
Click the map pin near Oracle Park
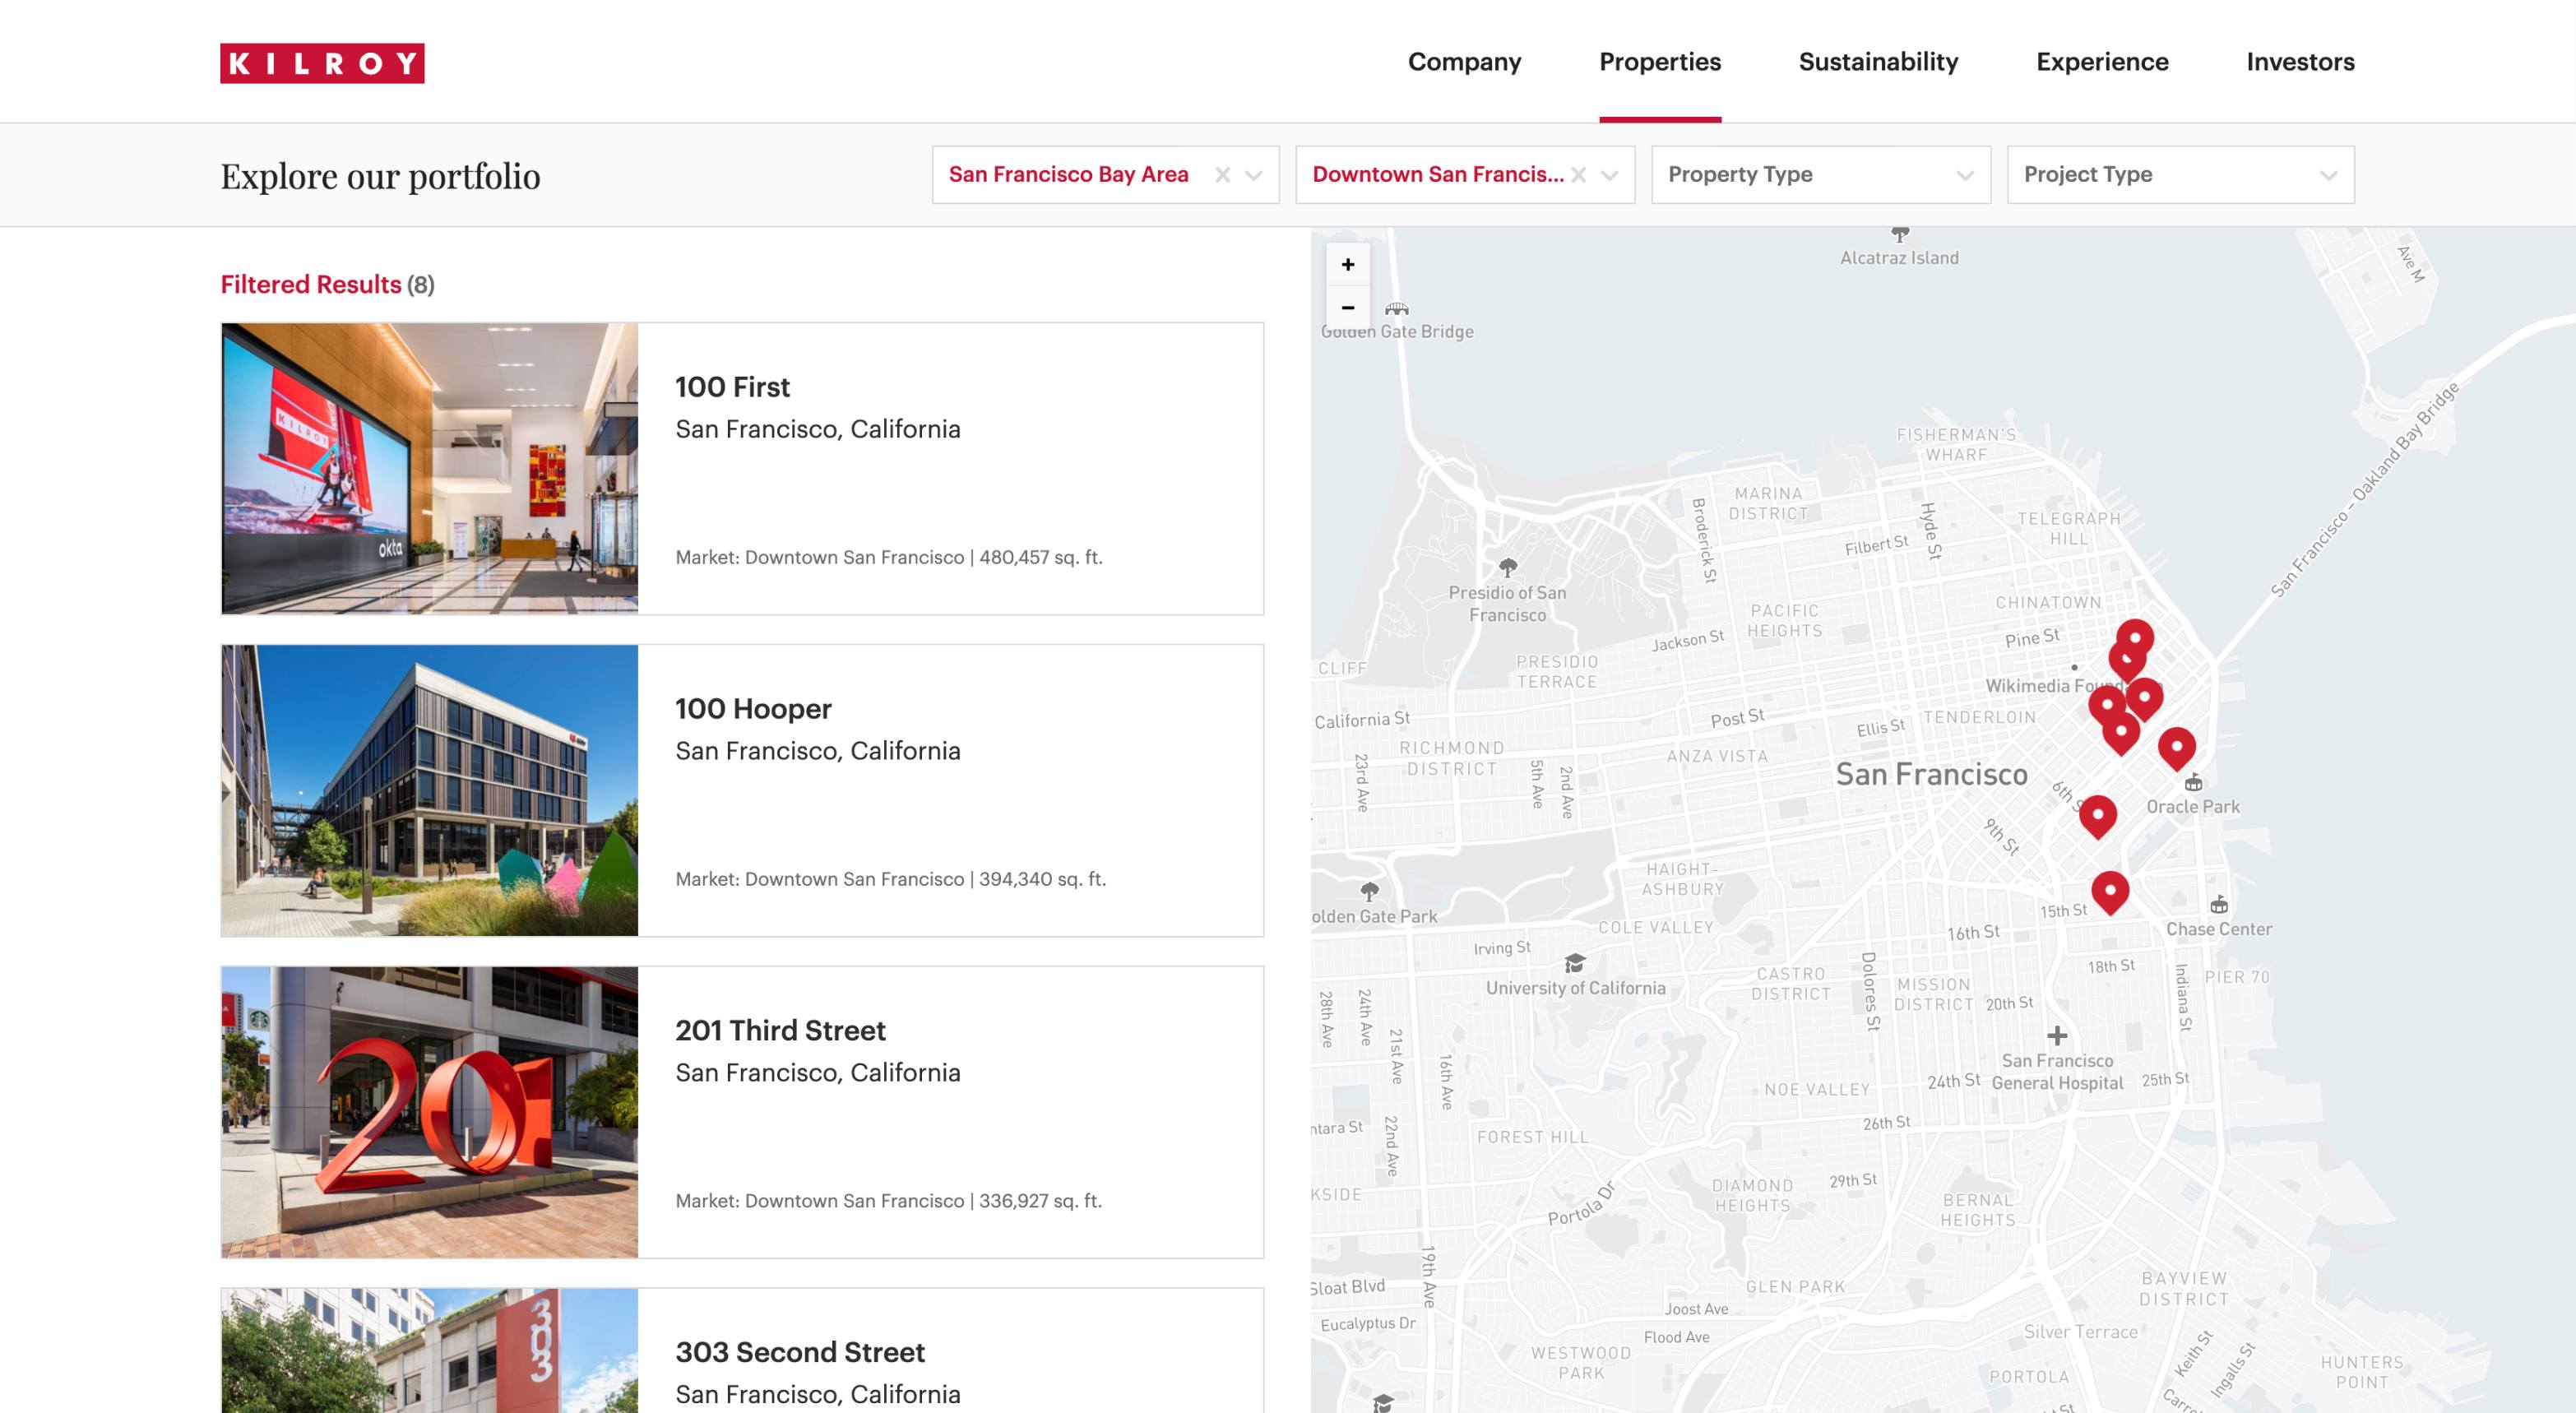coord(2176,746)
